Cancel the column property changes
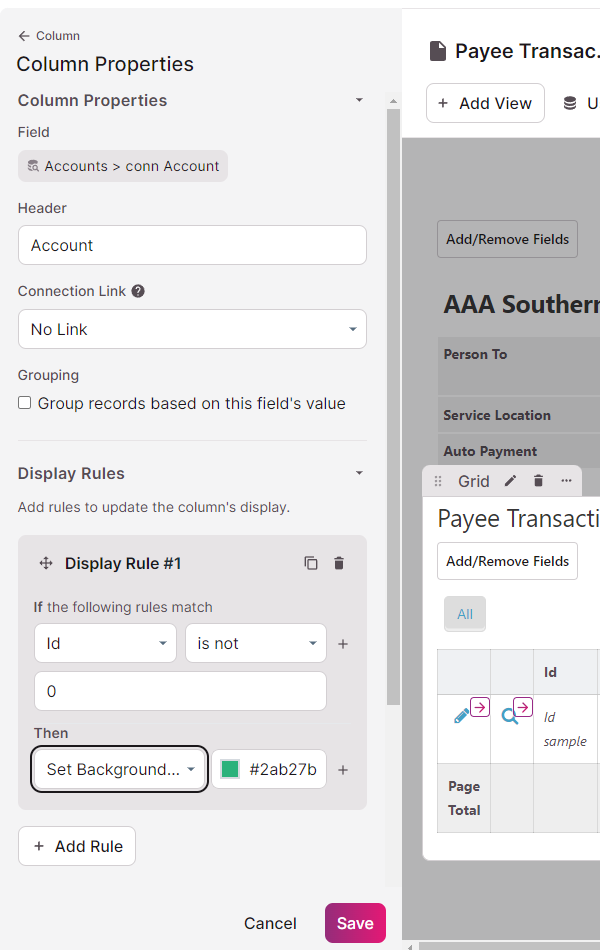 (x=270, y=923)
